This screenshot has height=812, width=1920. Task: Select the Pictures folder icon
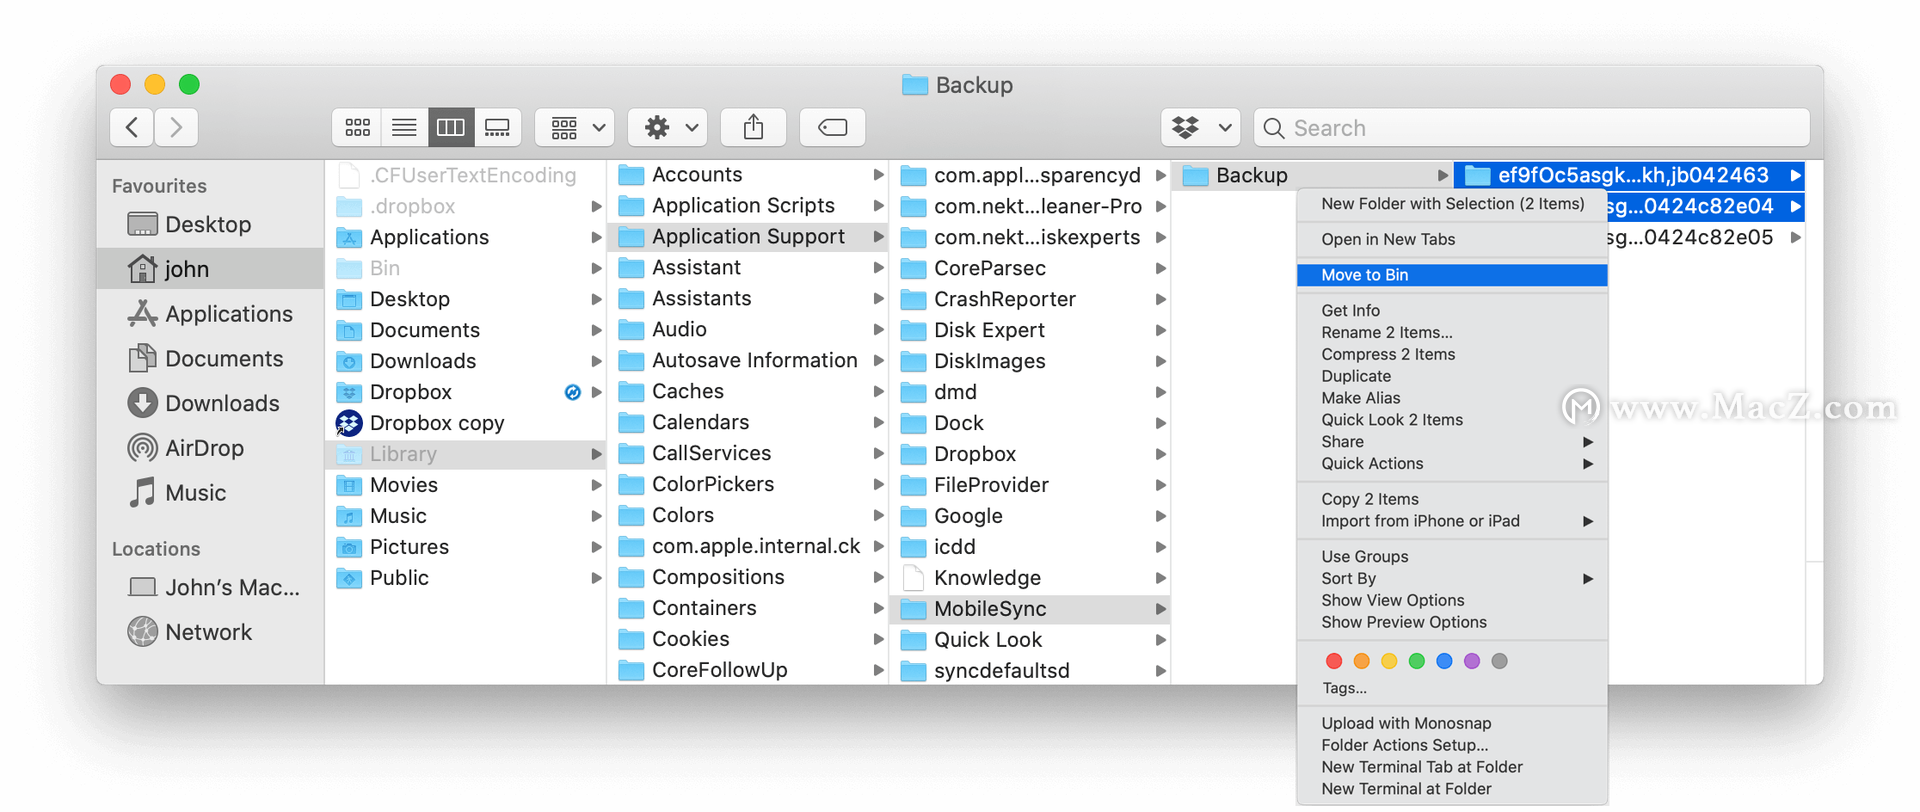tap(349, 547)
